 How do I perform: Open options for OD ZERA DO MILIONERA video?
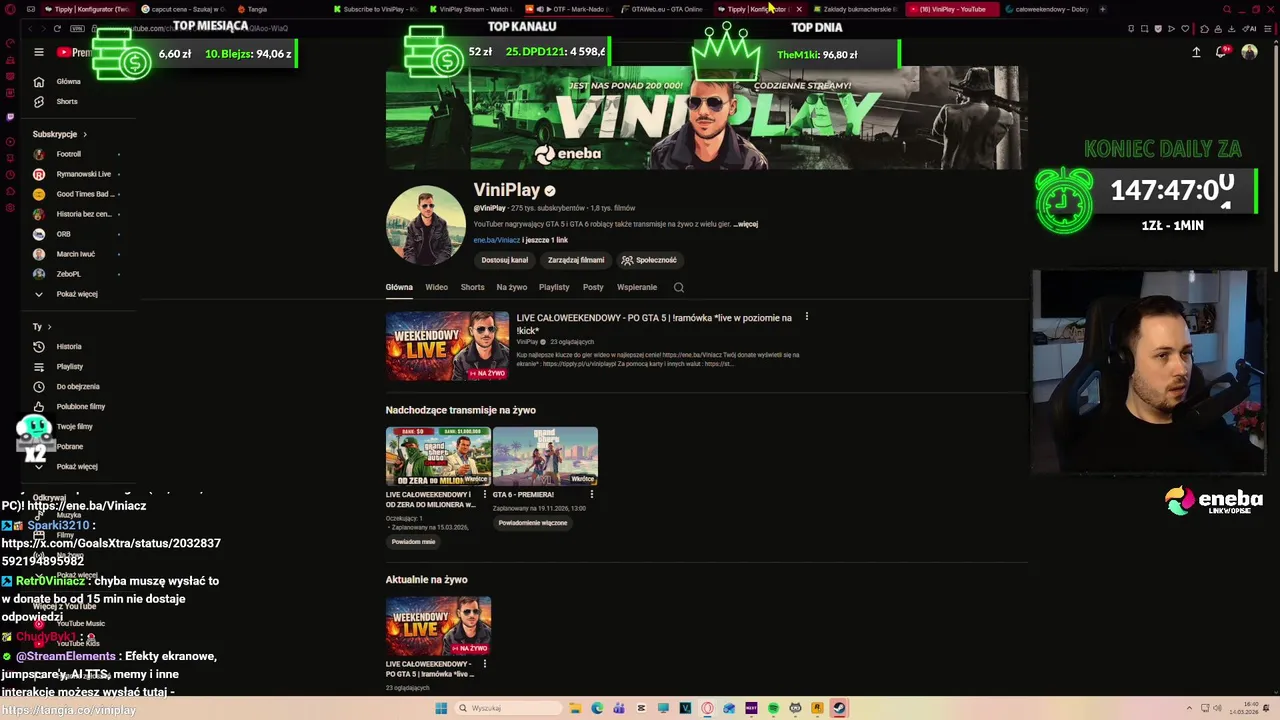485,494
